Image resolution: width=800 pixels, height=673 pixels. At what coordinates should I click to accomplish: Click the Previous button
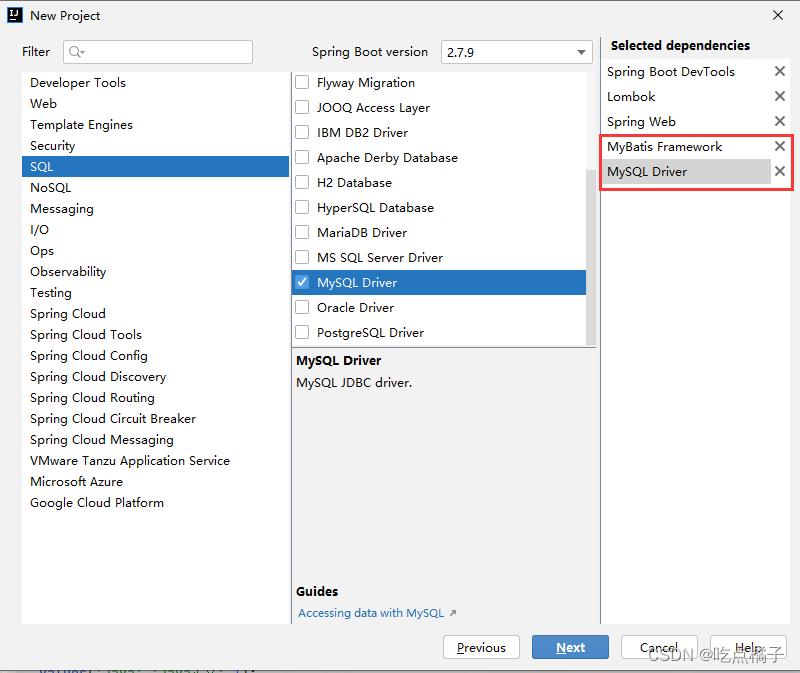481,647
